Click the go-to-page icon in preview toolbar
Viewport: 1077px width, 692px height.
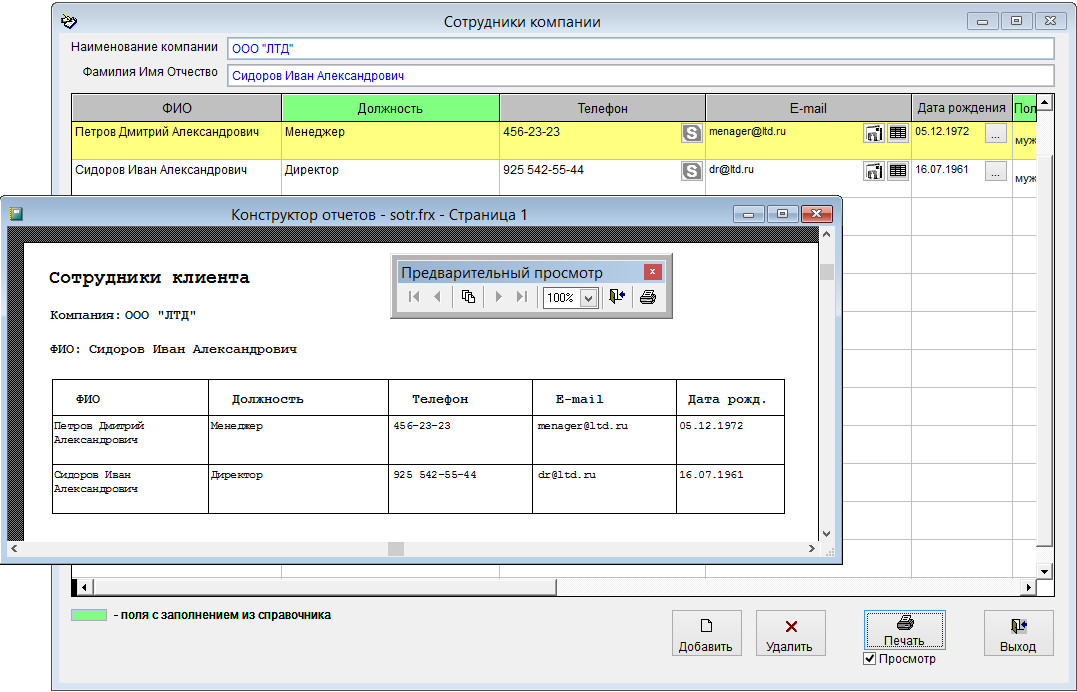tap(468, 297)
